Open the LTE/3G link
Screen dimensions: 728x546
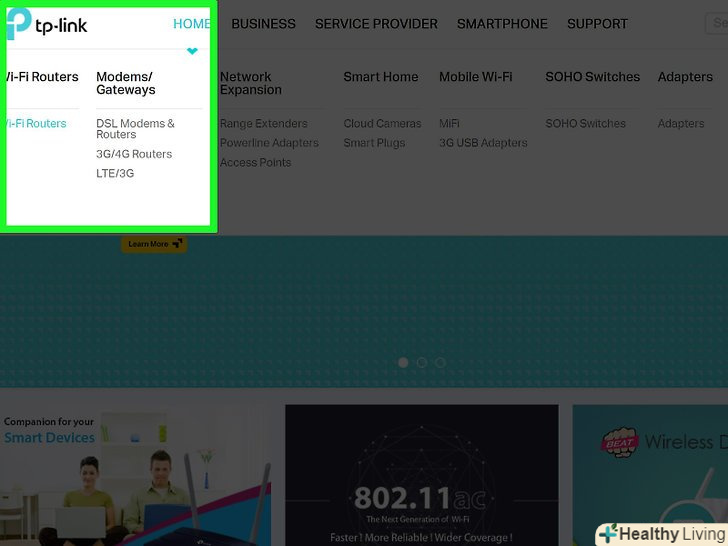(115, 174)
